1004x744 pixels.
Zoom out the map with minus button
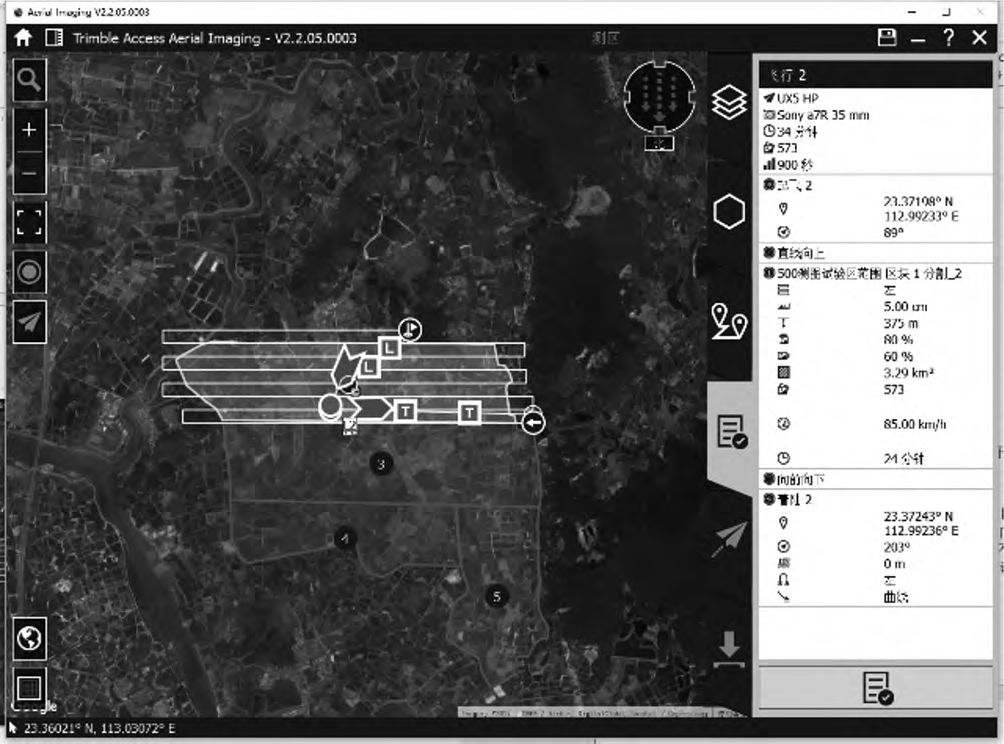click(29, 173)
